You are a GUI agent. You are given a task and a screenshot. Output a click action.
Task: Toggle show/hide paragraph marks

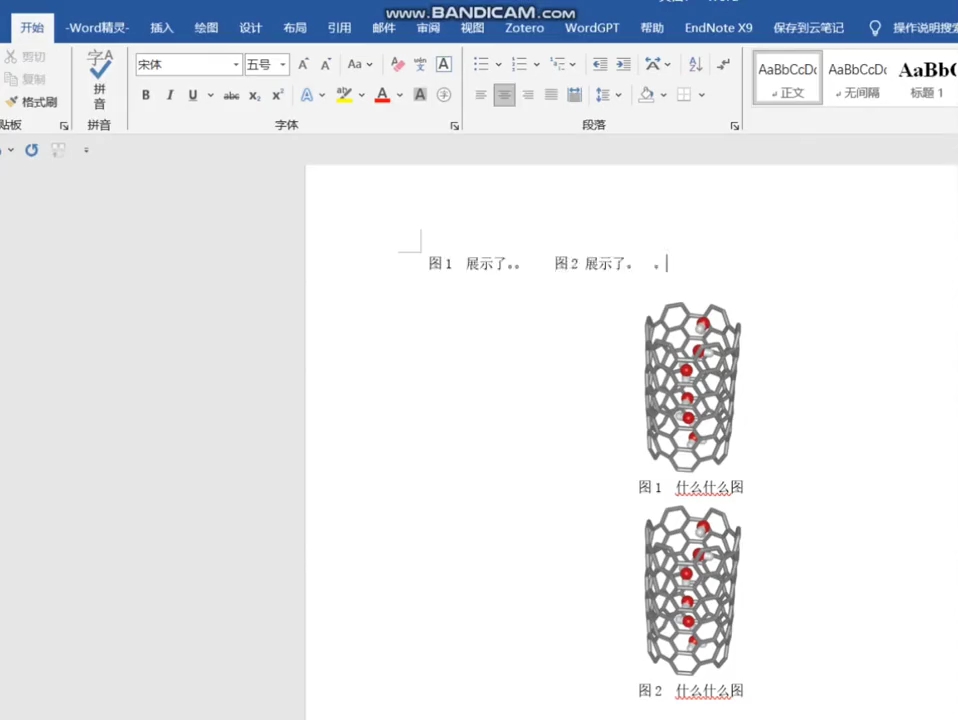pos(724,64)
